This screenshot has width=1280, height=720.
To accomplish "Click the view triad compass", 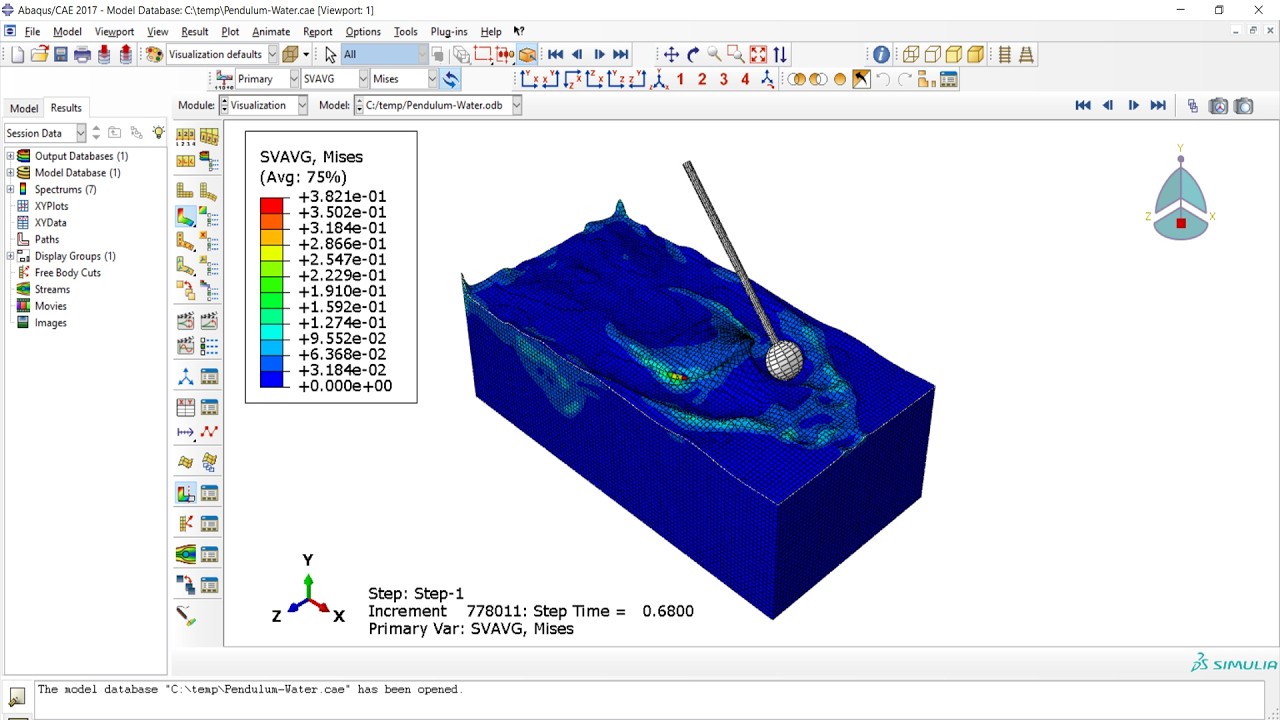I will 1180,197.
